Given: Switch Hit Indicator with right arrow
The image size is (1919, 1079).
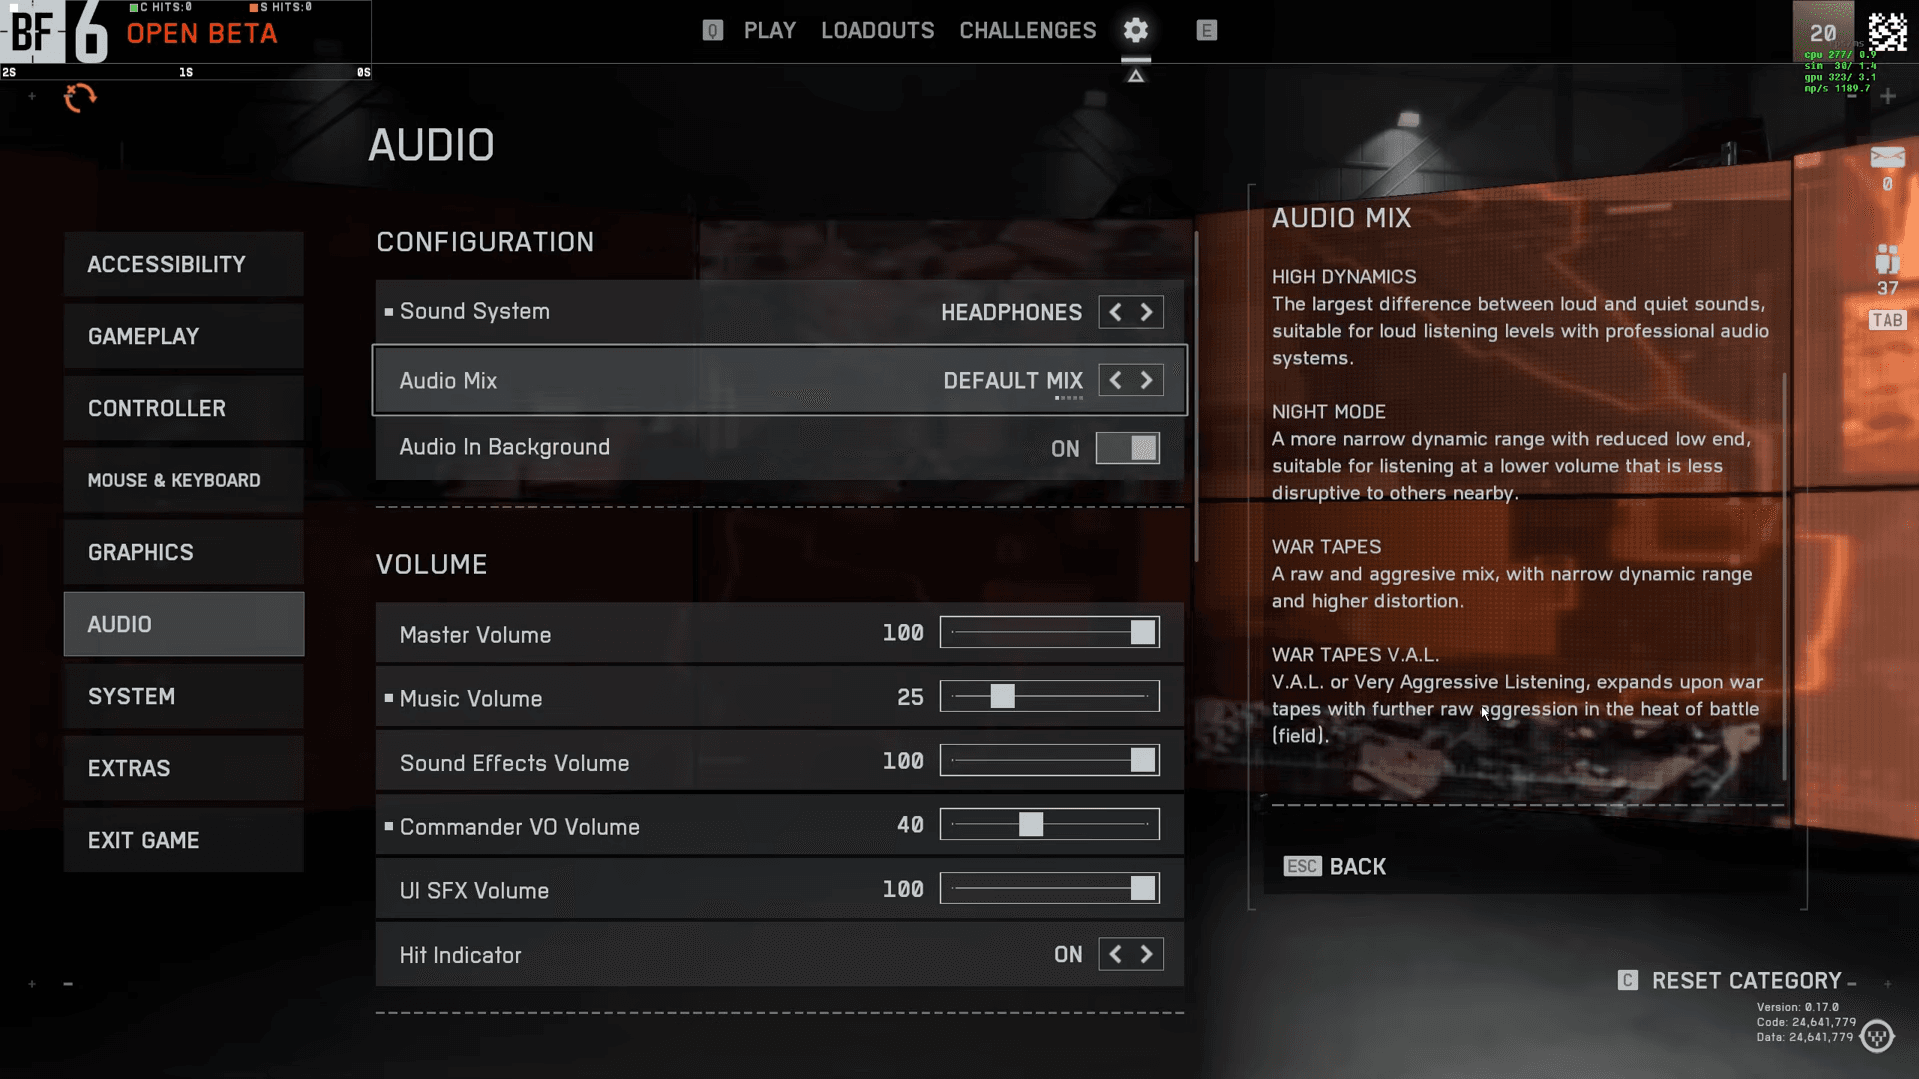Looking at the screenshot, I should [1147, 955].
